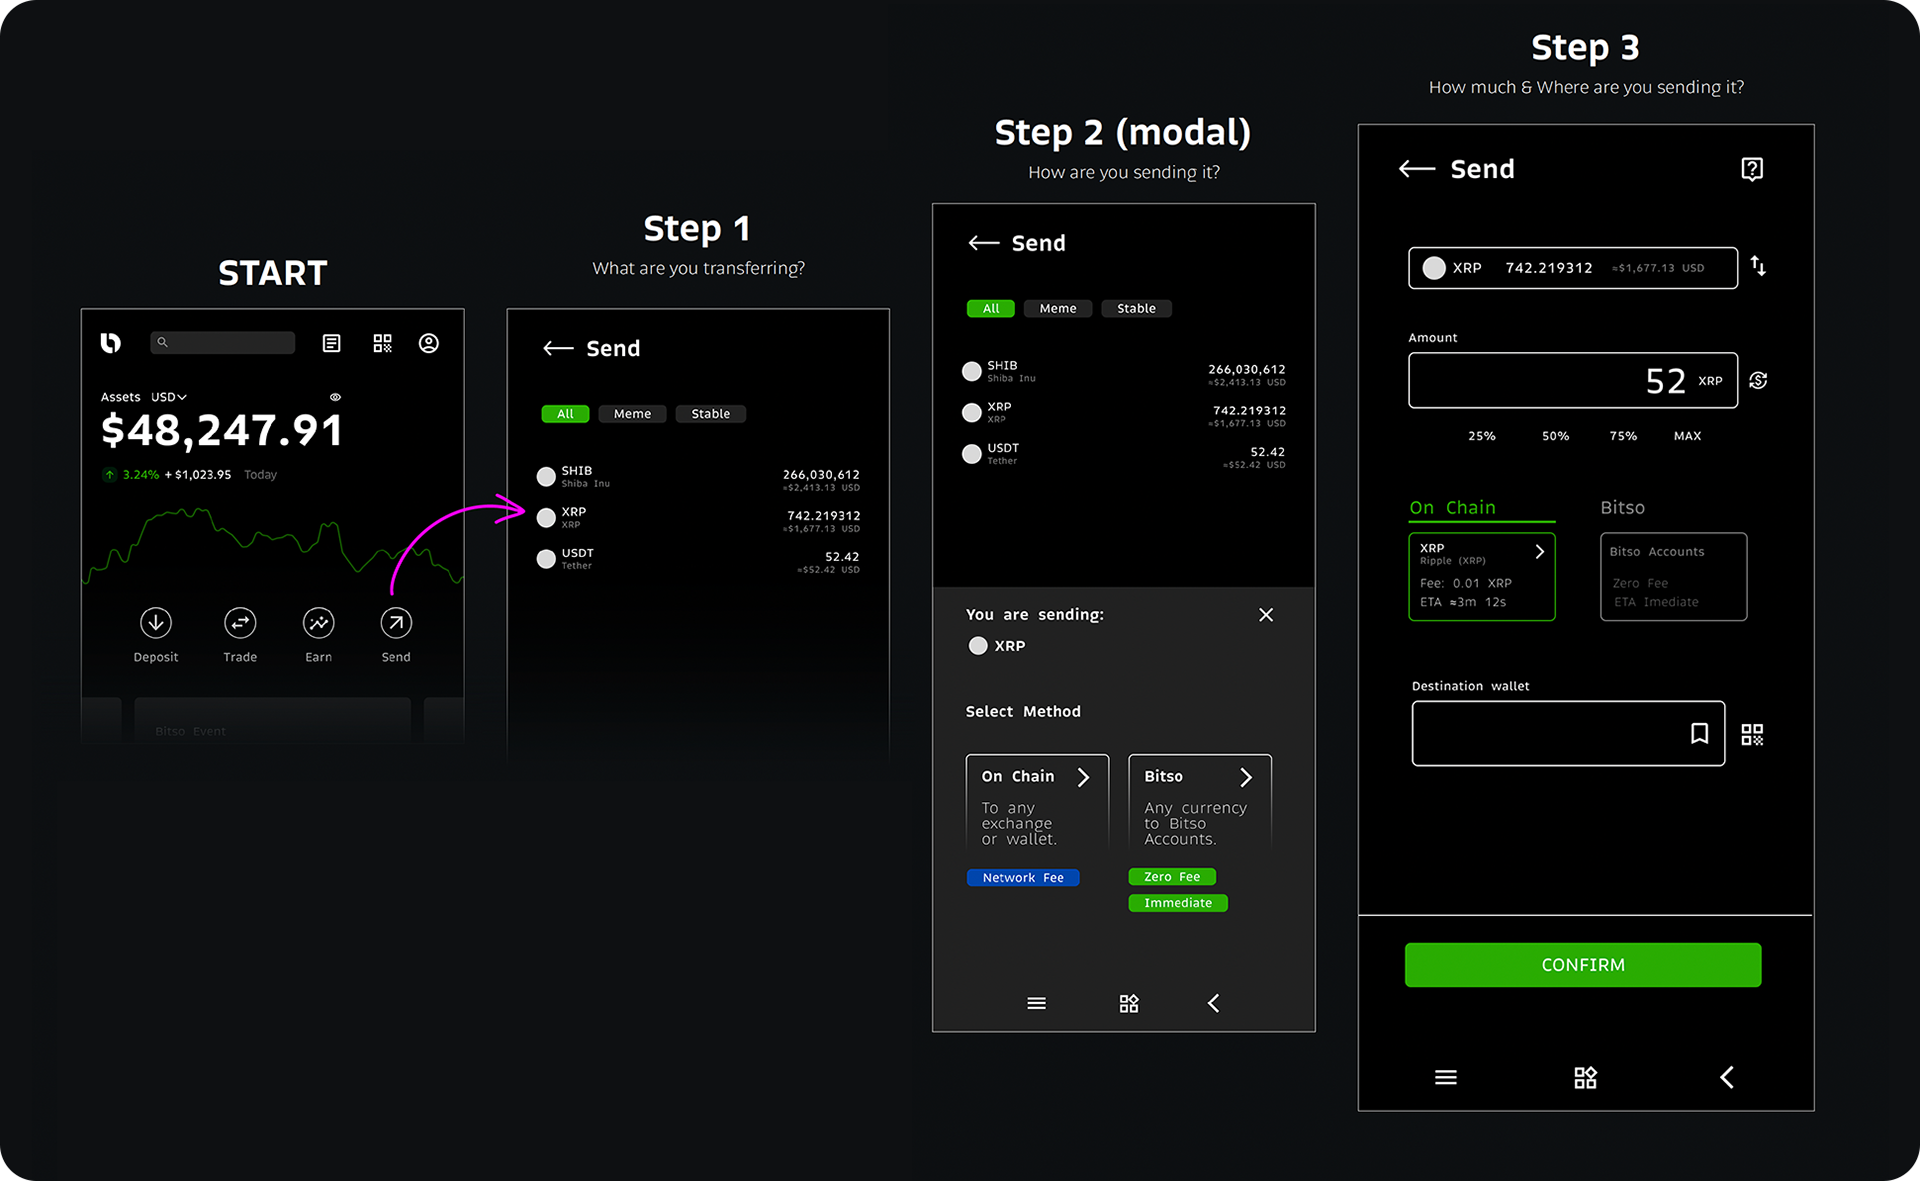Click the Destination wallet input field

(x=1568, y=734)
